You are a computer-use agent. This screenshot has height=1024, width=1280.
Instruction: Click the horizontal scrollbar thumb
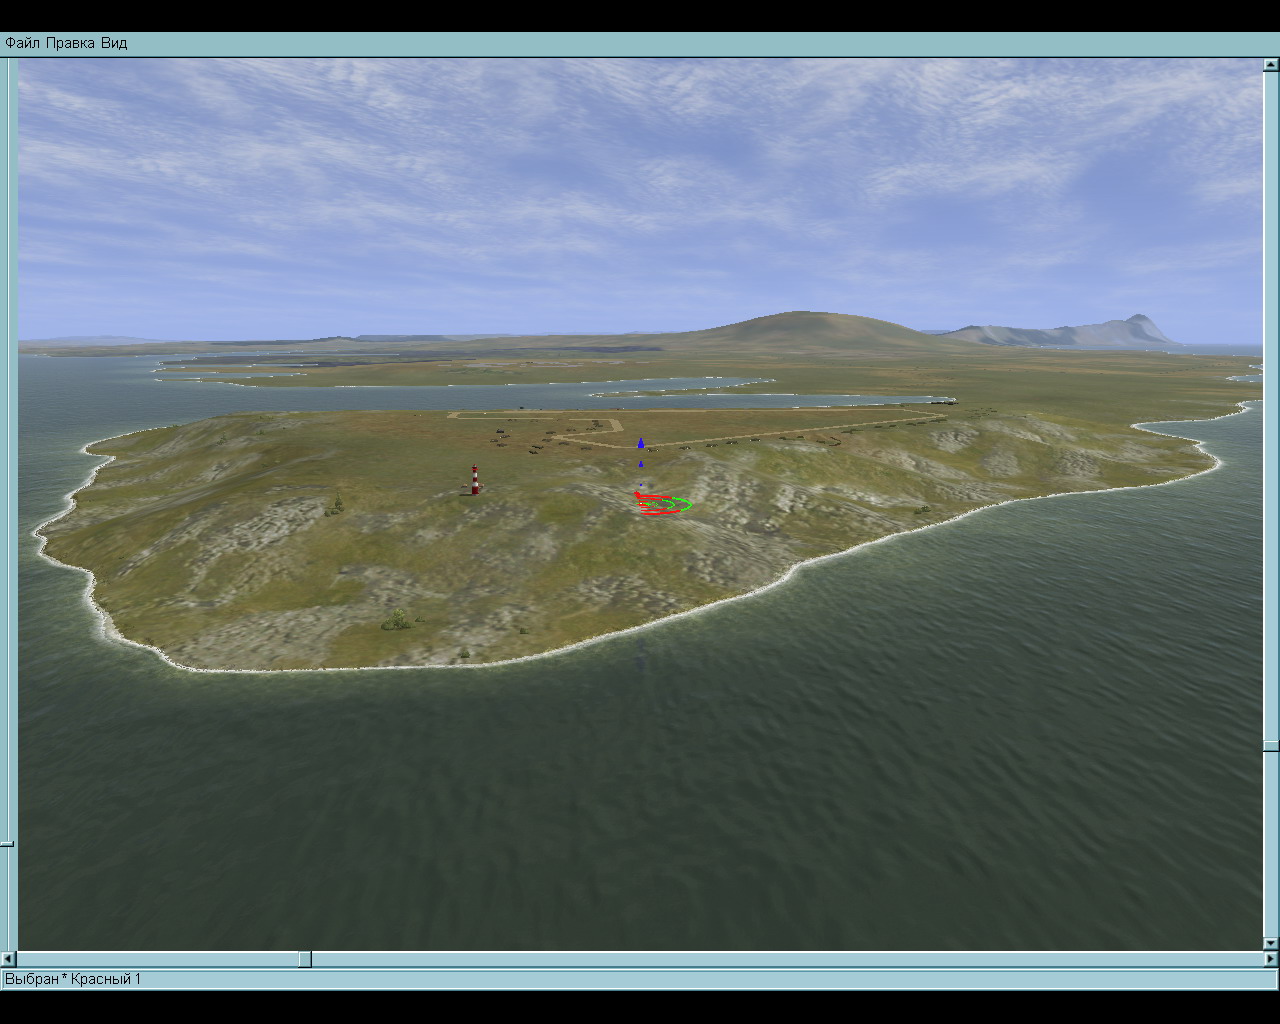305,959
